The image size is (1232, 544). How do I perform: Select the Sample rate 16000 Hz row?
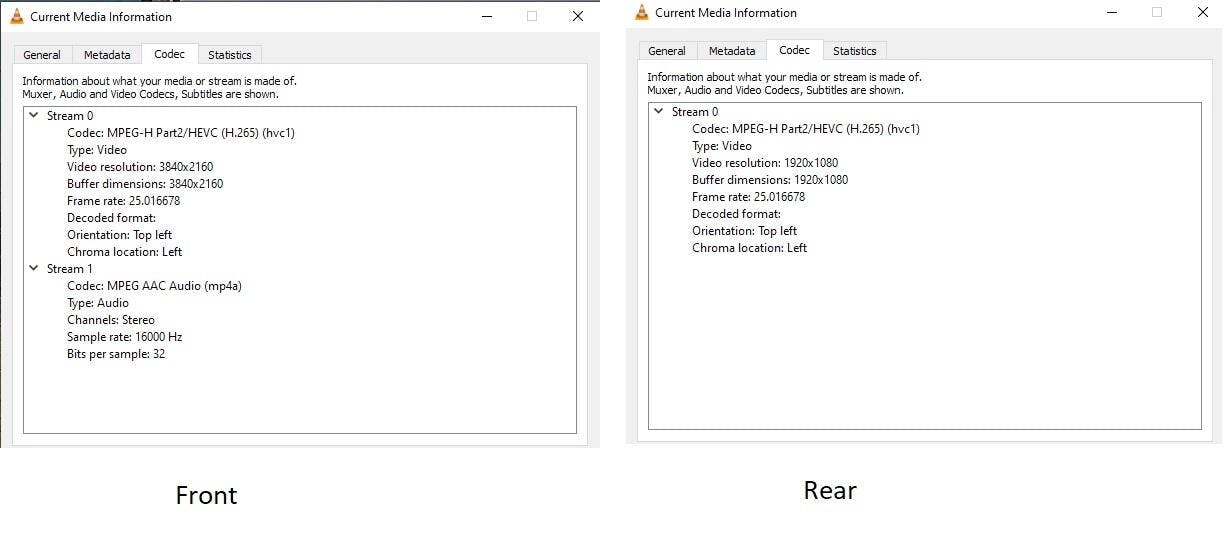124,337
